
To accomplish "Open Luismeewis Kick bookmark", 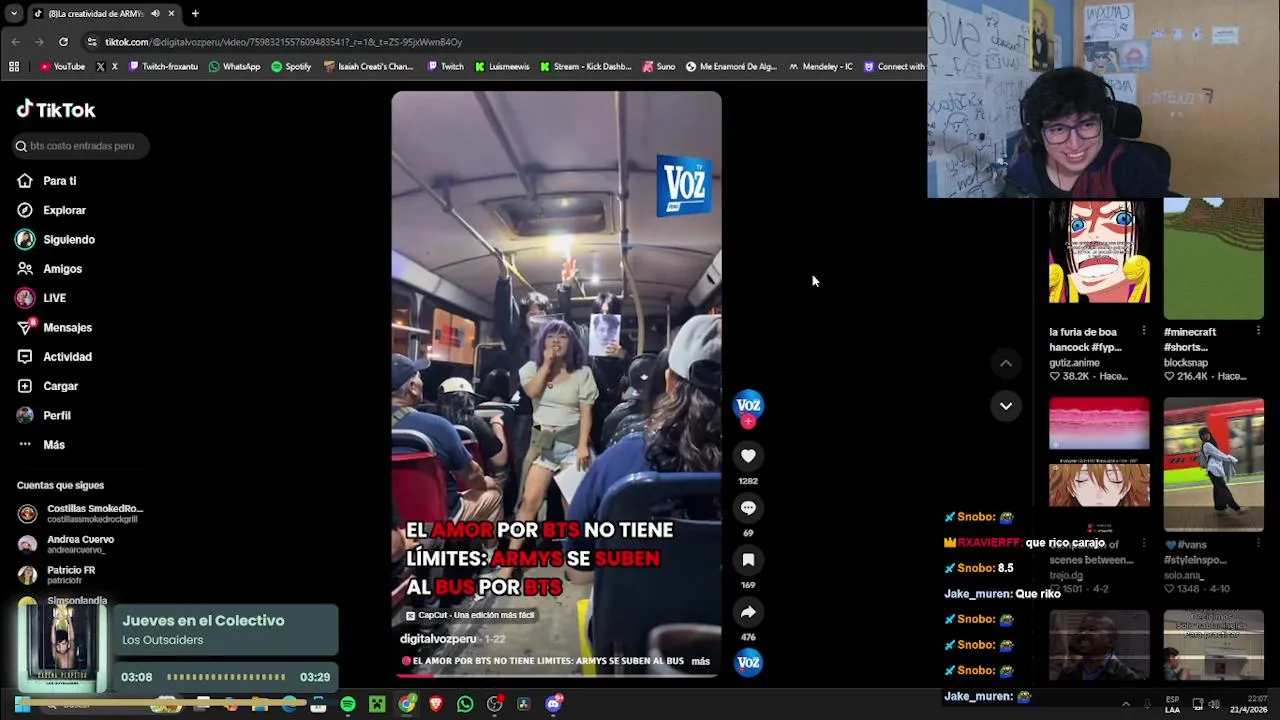I will (502, 67).
